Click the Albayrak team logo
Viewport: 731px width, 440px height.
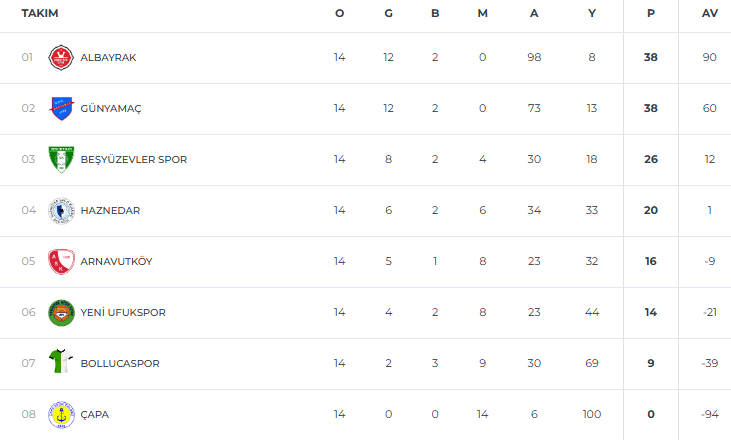(61, 58)
